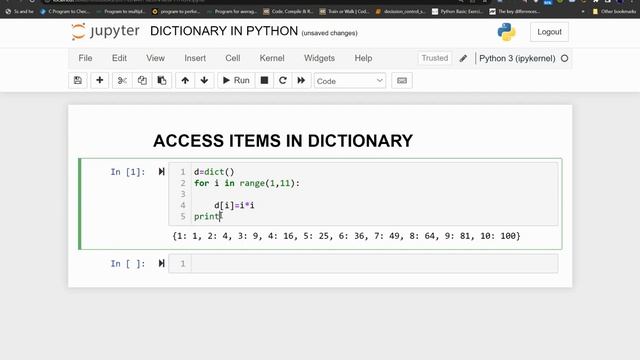The height and width of the screenshot is (360, 640).
Task: Click the dictionary output text
Action: point(347,236)
